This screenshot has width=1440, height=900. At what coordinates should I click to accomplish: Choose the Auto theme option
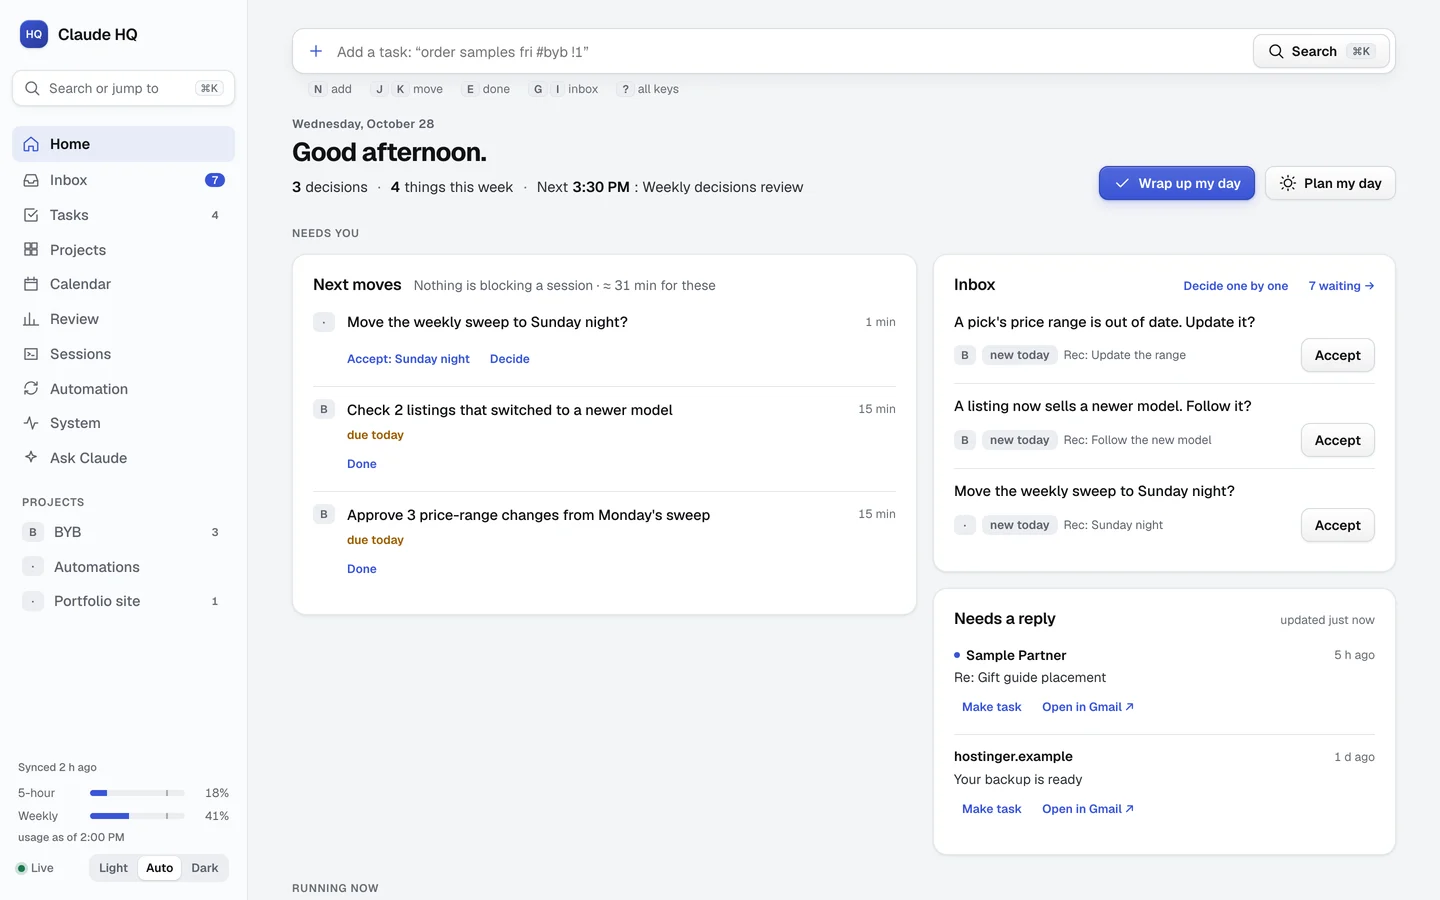pyautogui.click(x=160, y=868)
